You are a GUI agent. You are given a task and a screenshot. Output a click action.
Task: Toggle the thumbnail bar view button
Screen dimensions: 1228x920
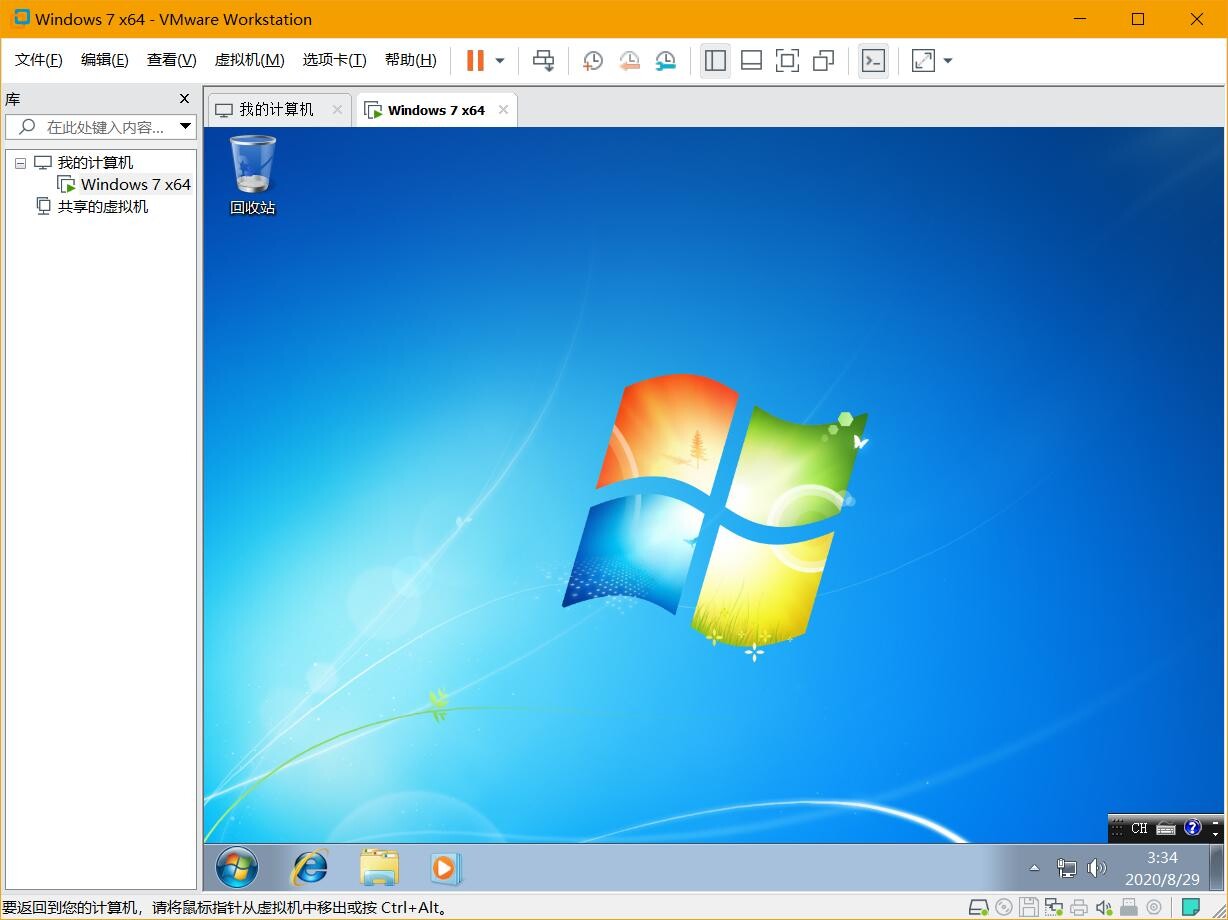pos(751,61)
